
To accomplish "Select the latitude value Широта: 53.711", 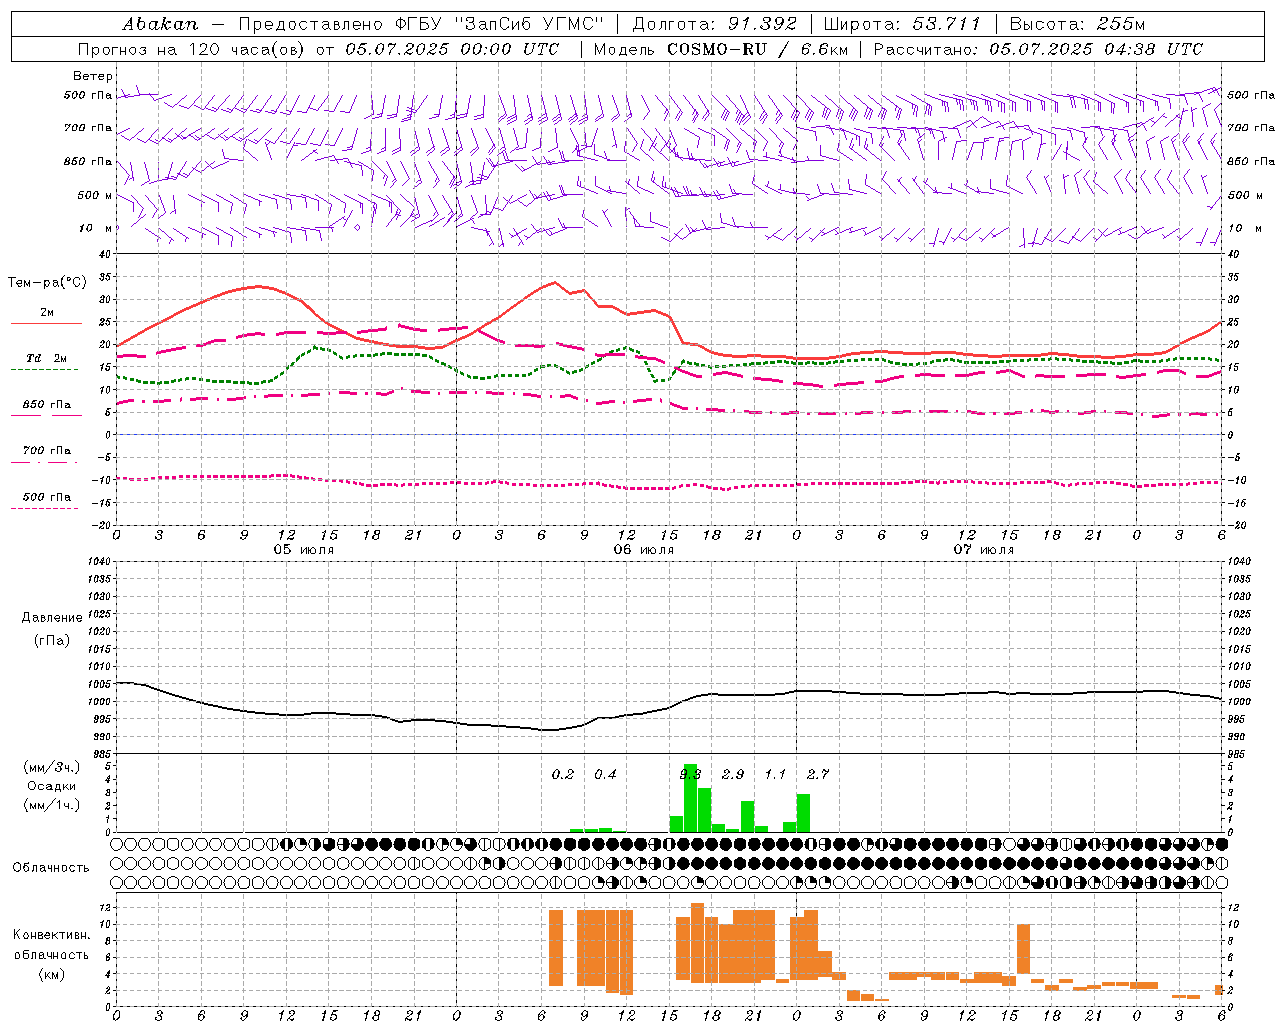I will [x=902, y=23].
